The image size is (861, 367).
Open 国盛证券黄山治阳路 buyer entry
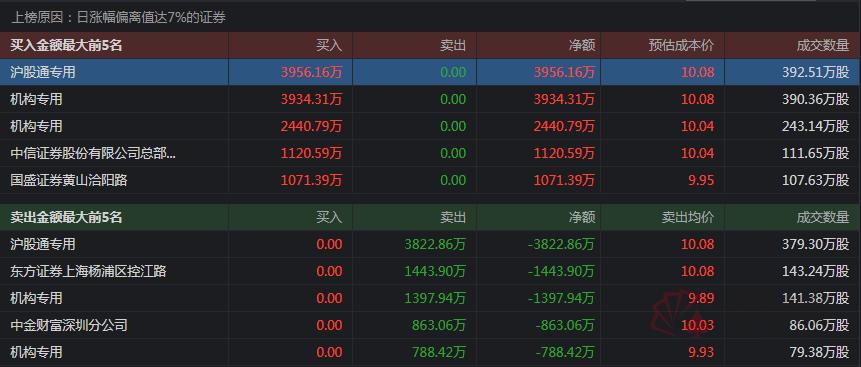click(x=69, y=180)
